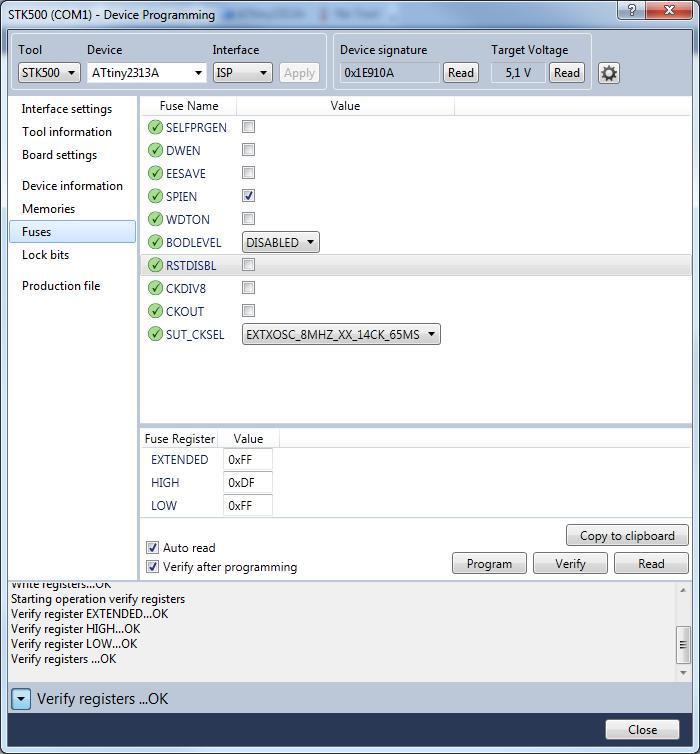This screenshot has width=700, height=754.
Task: Switch to the Lock bits page
Action: coord(46,255)
